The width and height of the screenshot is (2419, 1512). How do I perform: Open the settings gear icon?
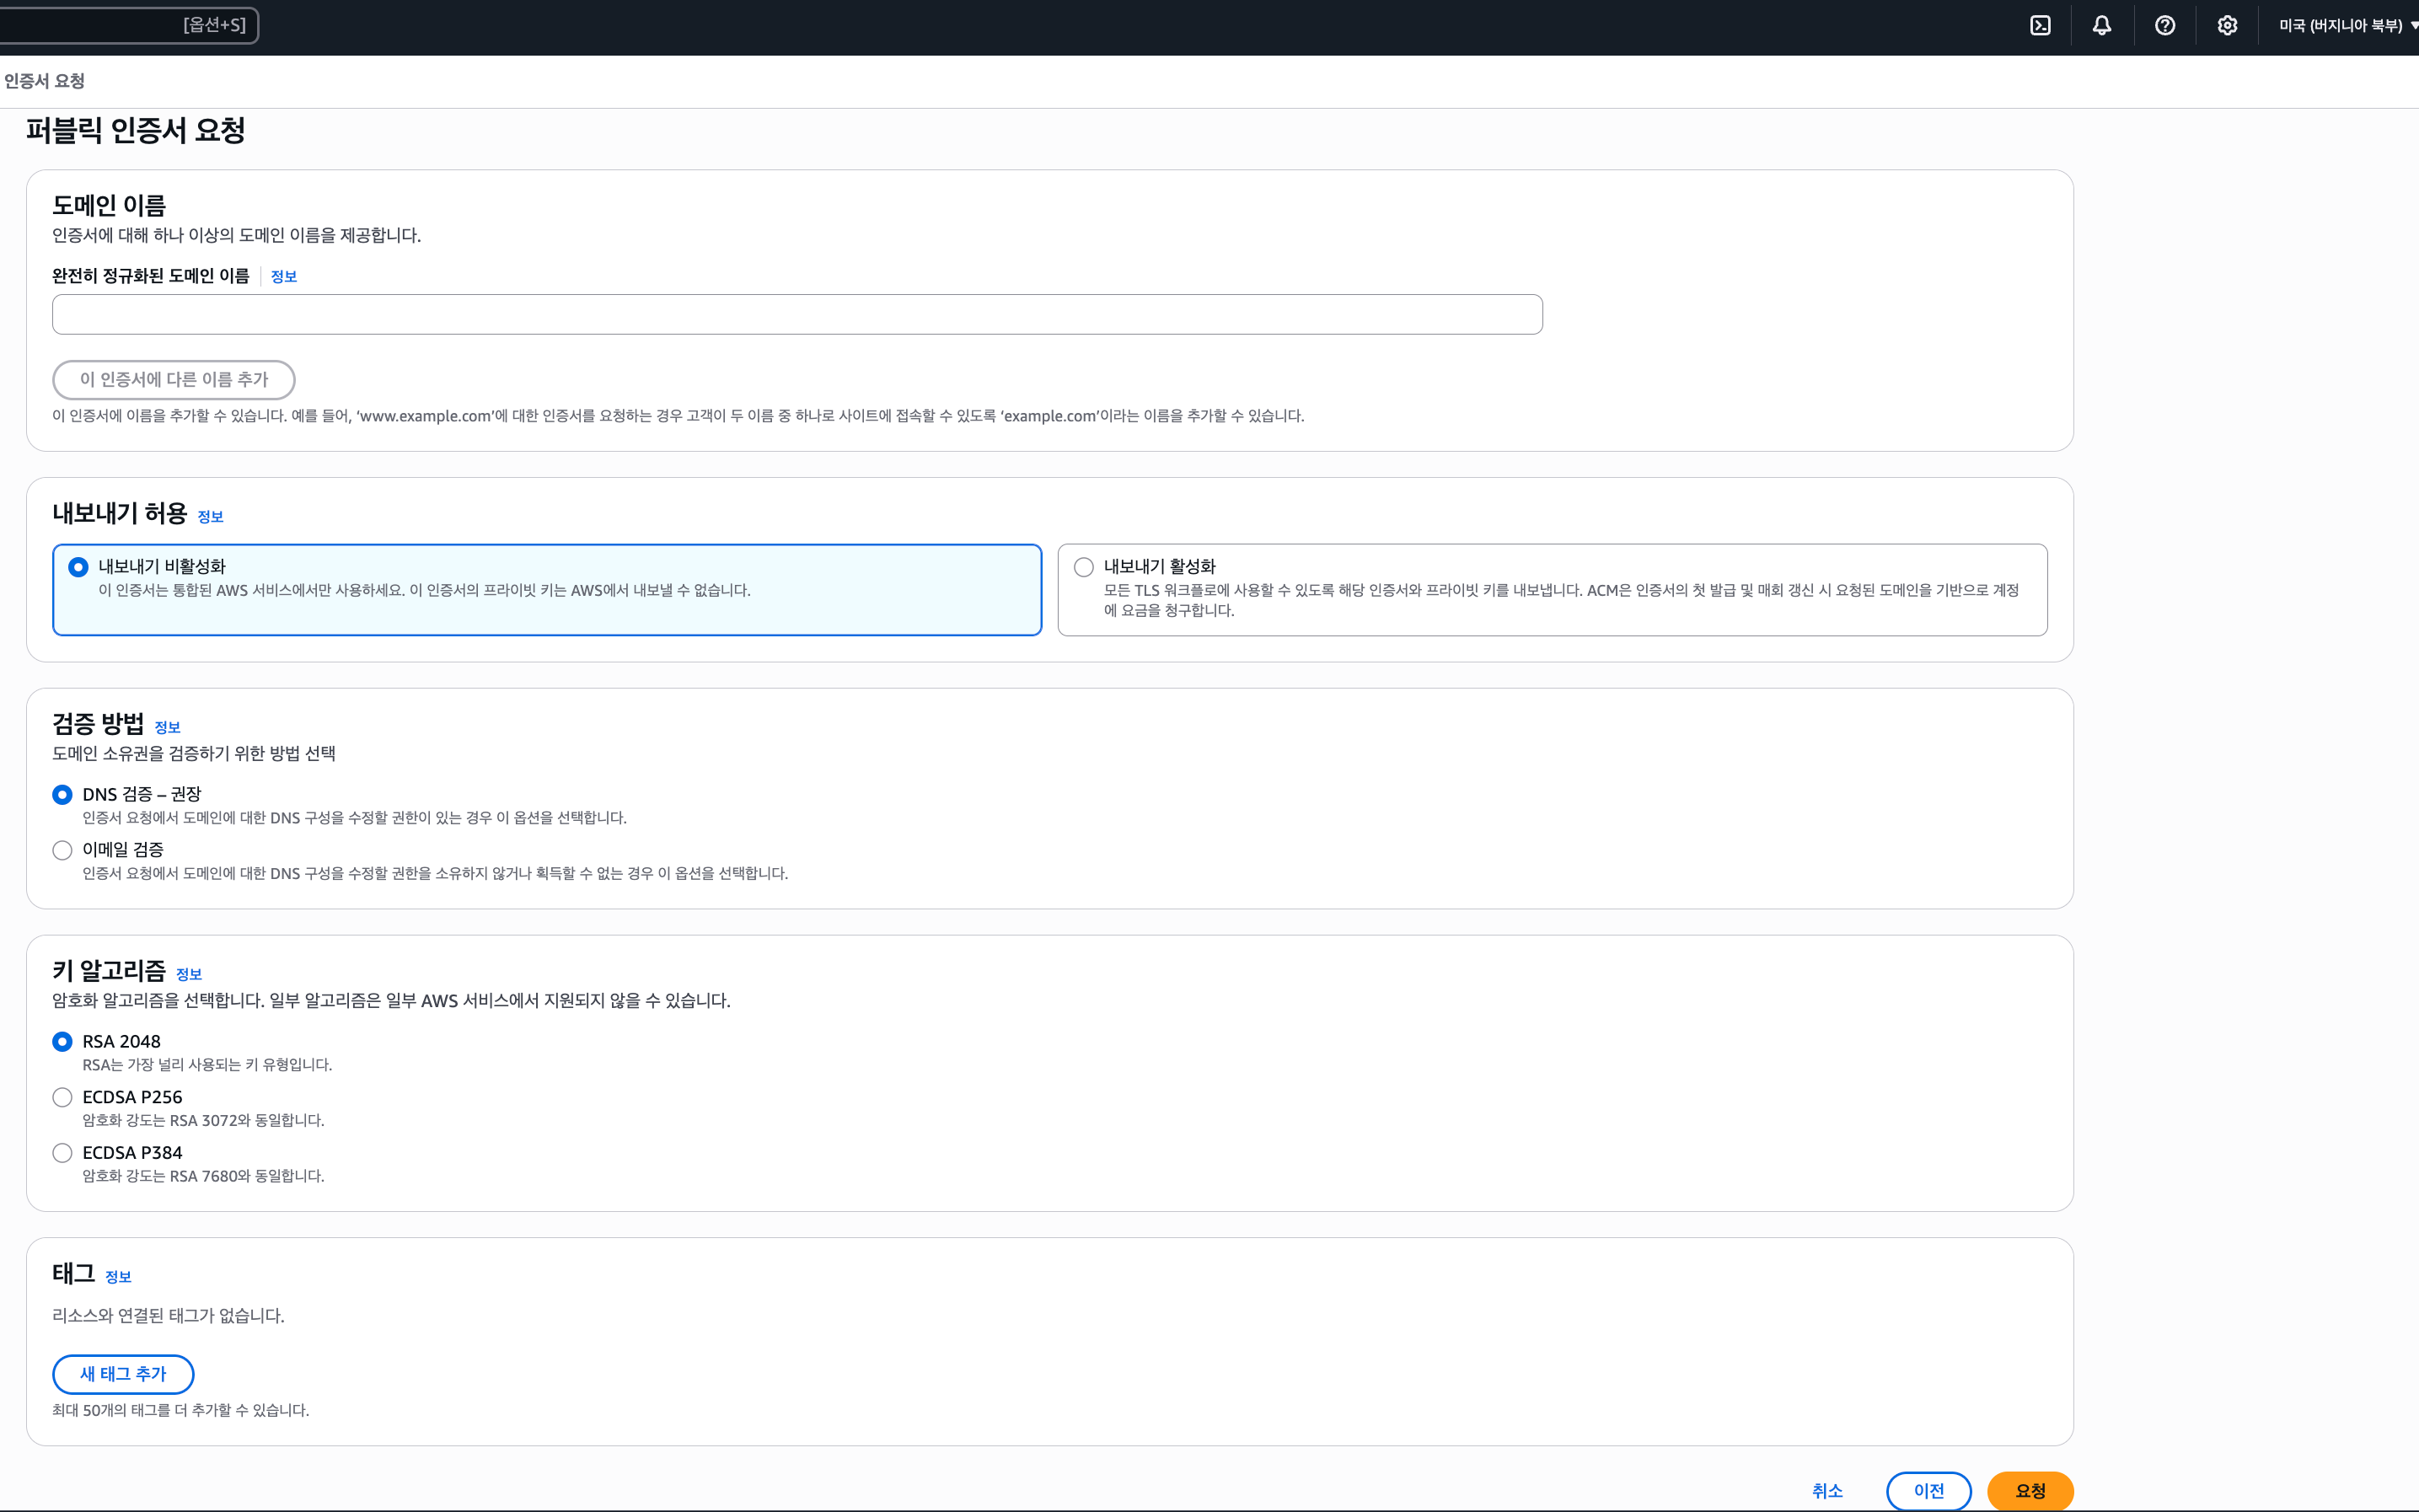tap(2227, 26)
